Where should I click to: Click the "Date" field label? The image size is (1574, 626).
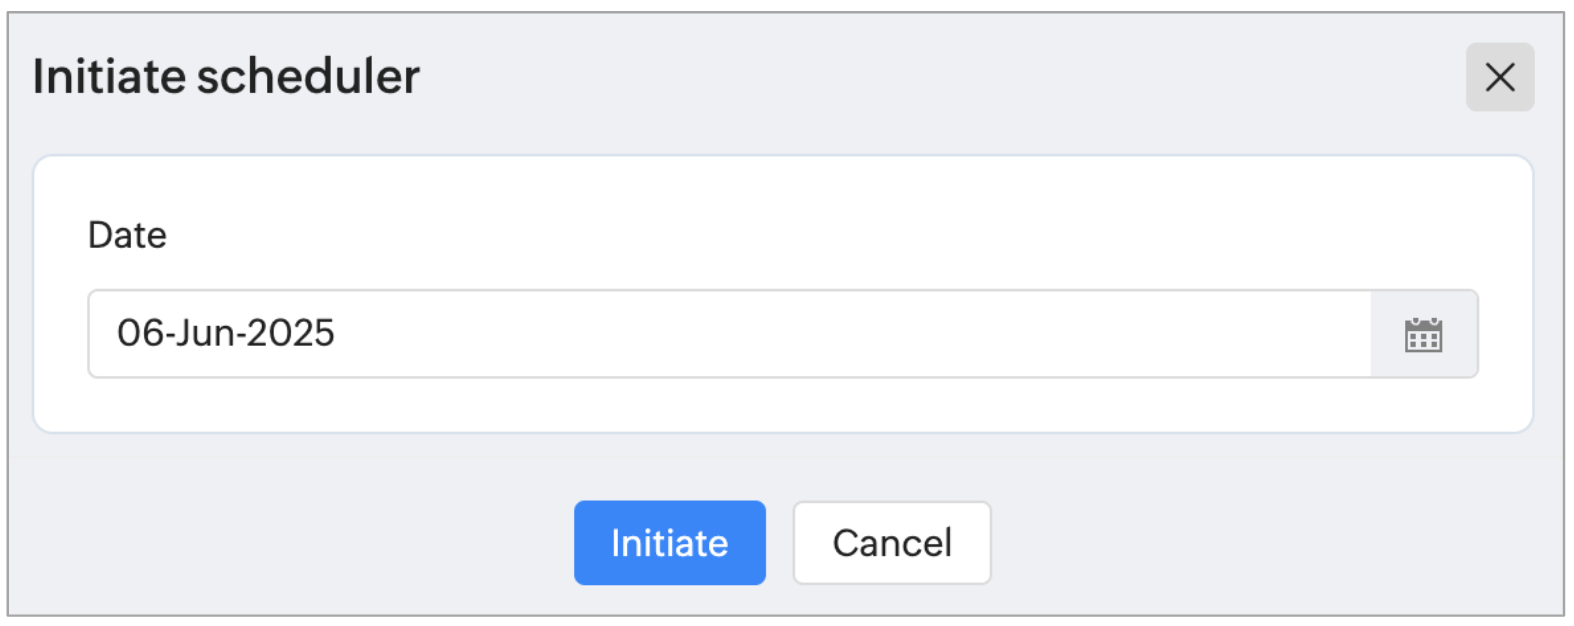tap(127, 235)
